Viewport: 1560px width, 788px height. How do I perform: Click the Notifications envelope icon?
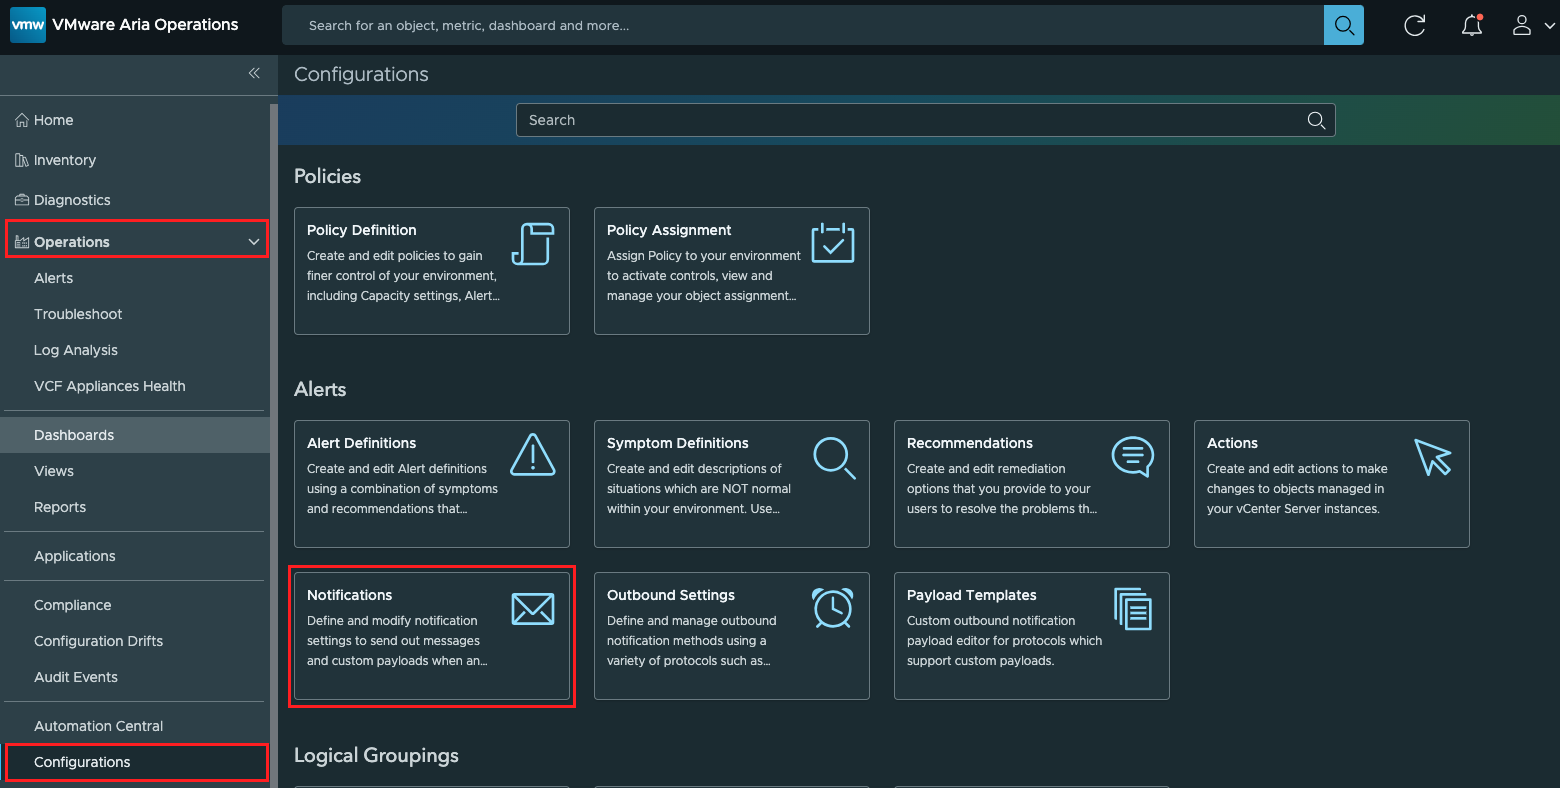point(533,609)
